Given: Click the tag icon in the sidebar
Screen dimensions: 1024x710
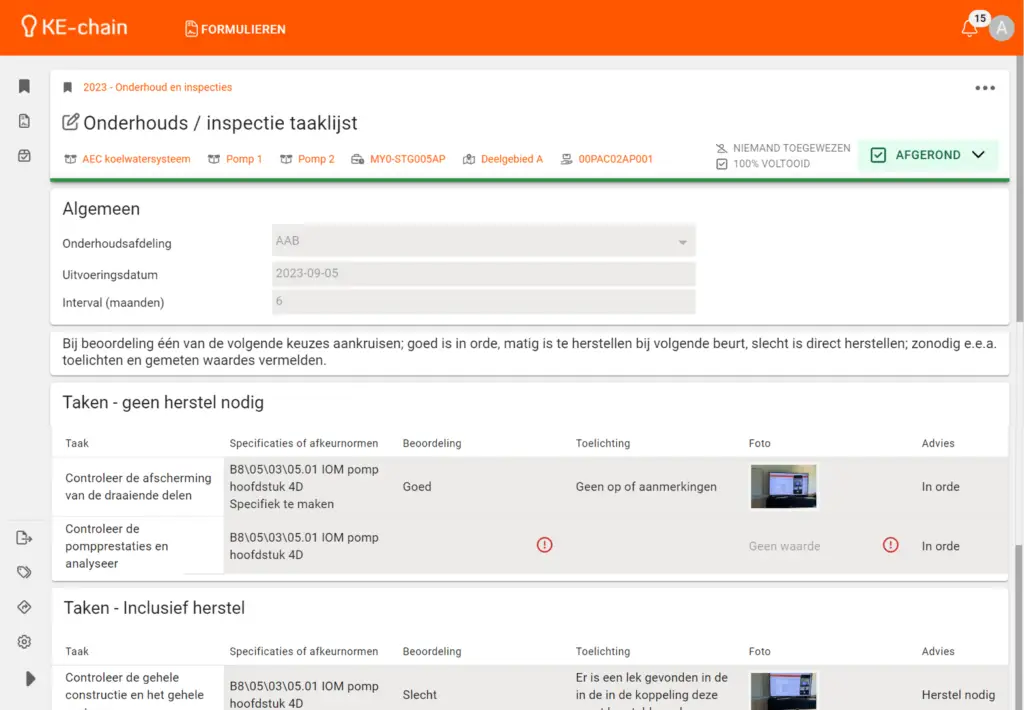Looking at the screenshot, I should coord(25,572).
